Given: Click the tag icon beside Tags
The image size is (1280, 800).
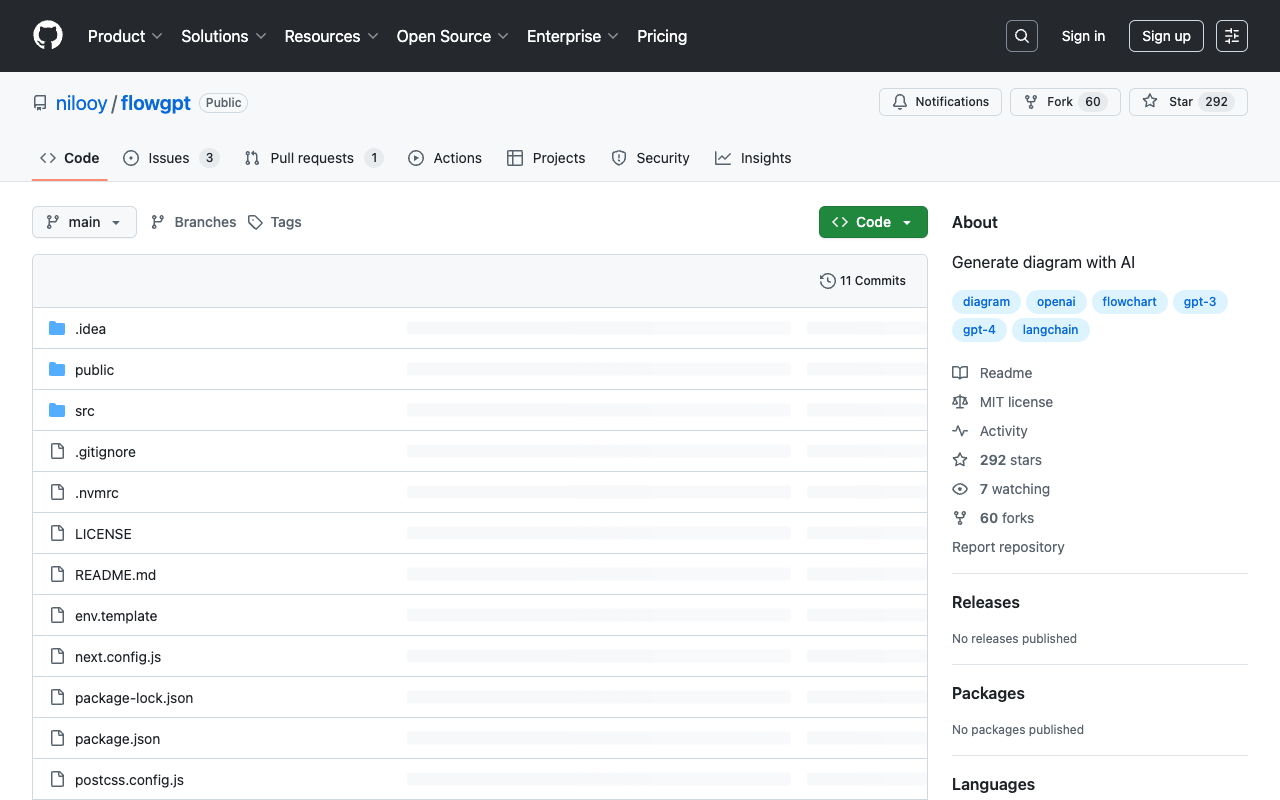Looking at the screenshot, I should (x=255, y=222).
